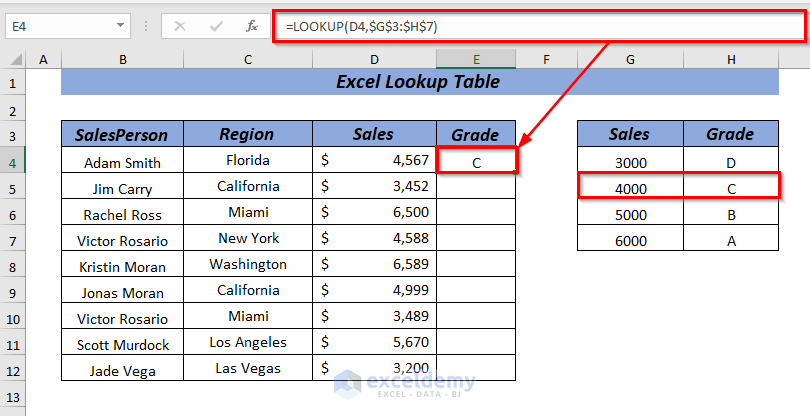Select the Jim Carry cell

click(x=122, y=186)
